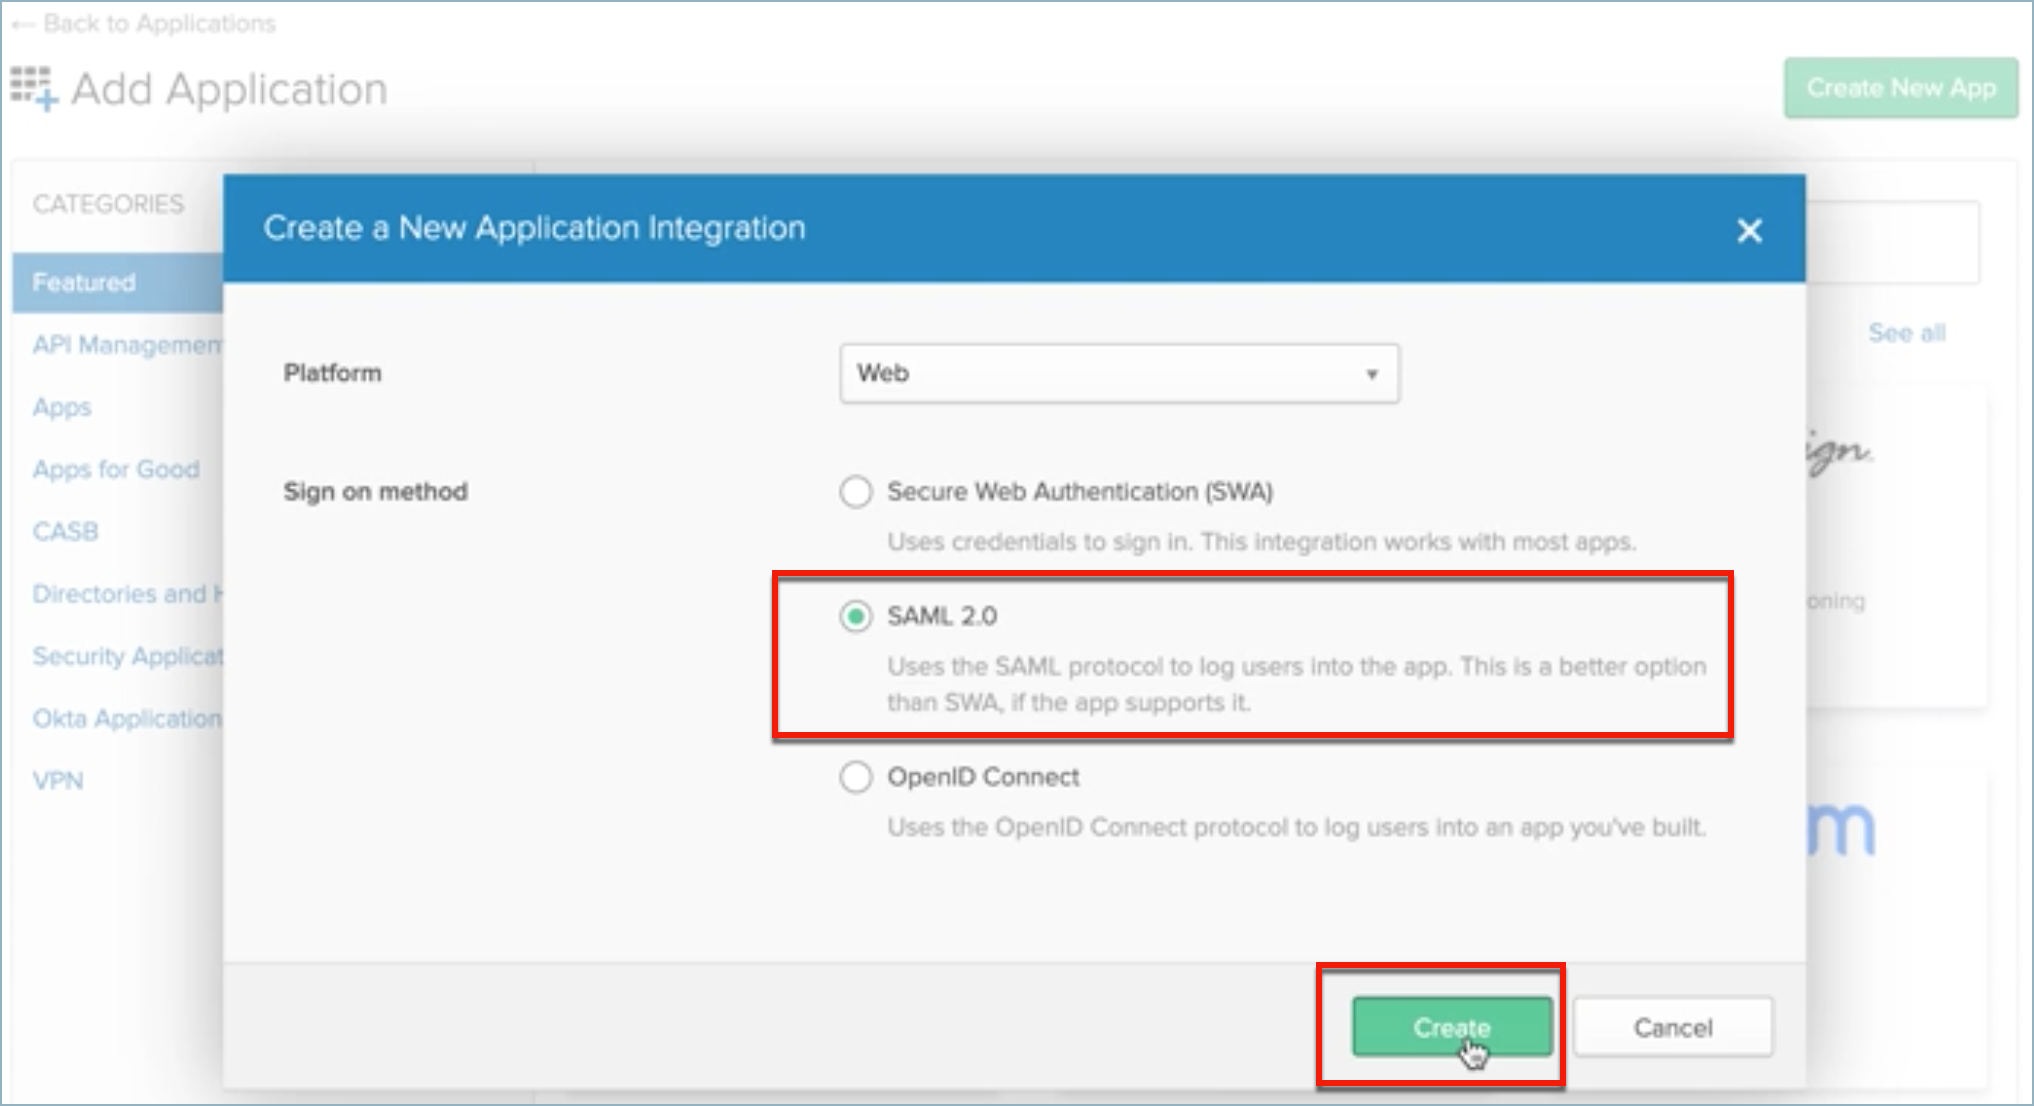Open the Apps for Good category
This screenshot has height=1106, width=2034.
tap(116, 469)
